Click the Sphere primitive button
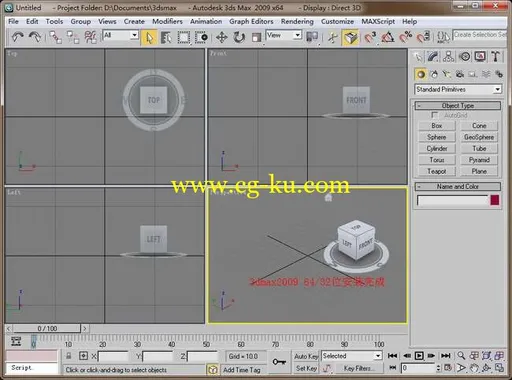 tap(437, 137)
